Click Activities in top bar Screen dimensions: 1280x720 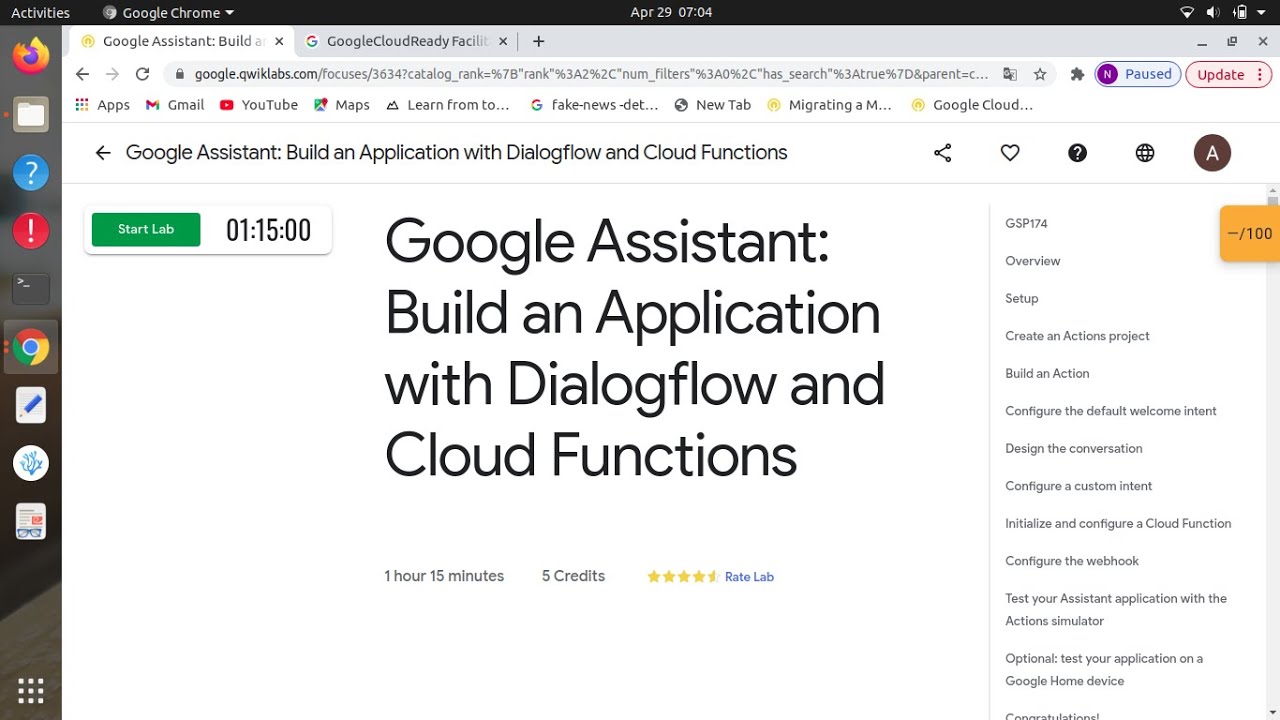[x=40, y=13]
